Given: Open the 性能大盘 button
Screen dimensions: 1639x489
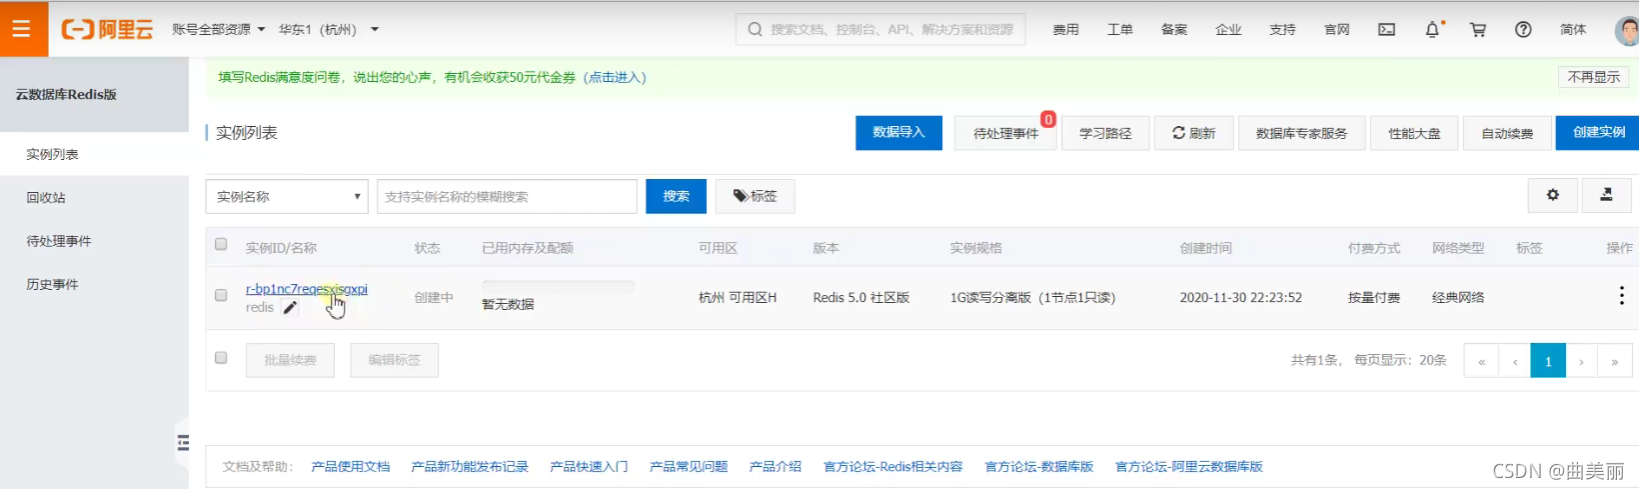Looking at the screenshot, I should 1414,133.
